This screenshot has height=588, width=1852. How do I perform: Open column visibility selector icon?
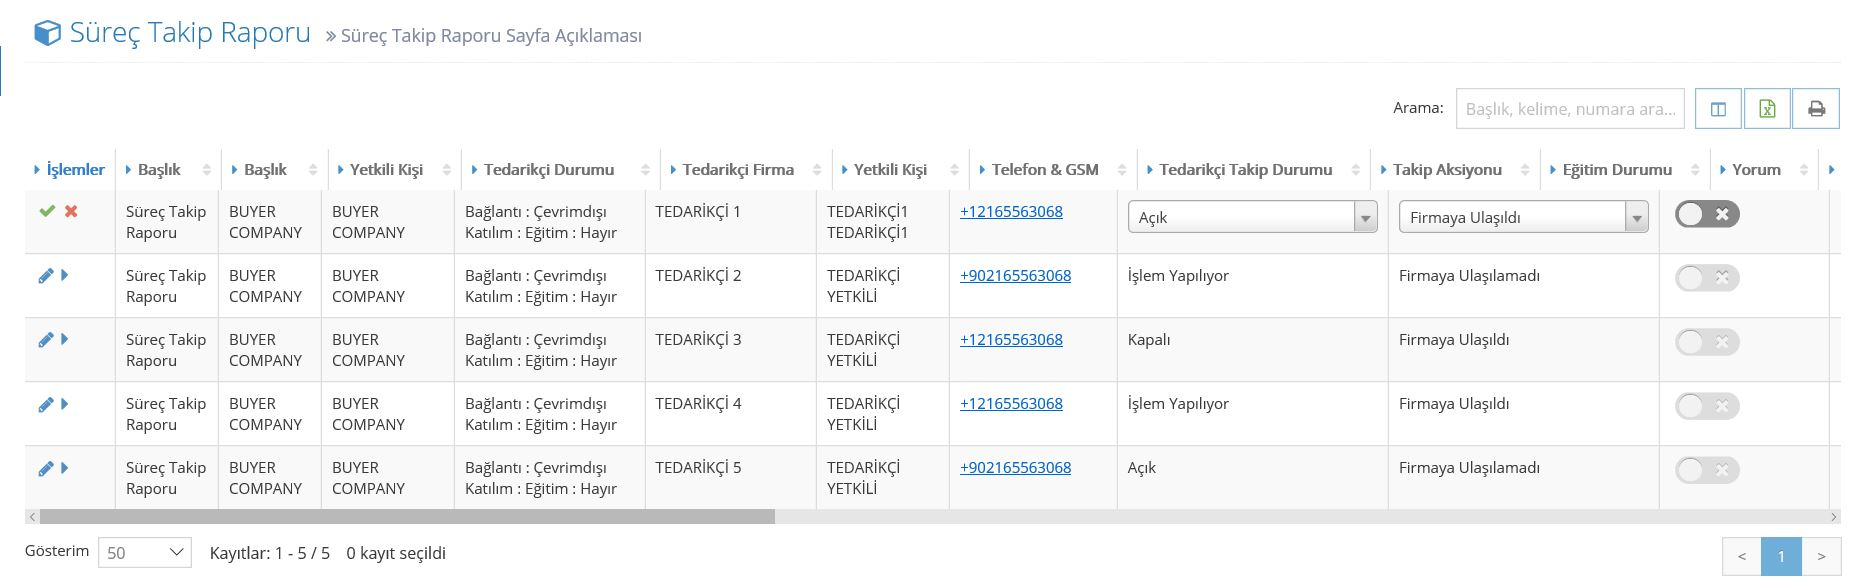coord(1718,109)
